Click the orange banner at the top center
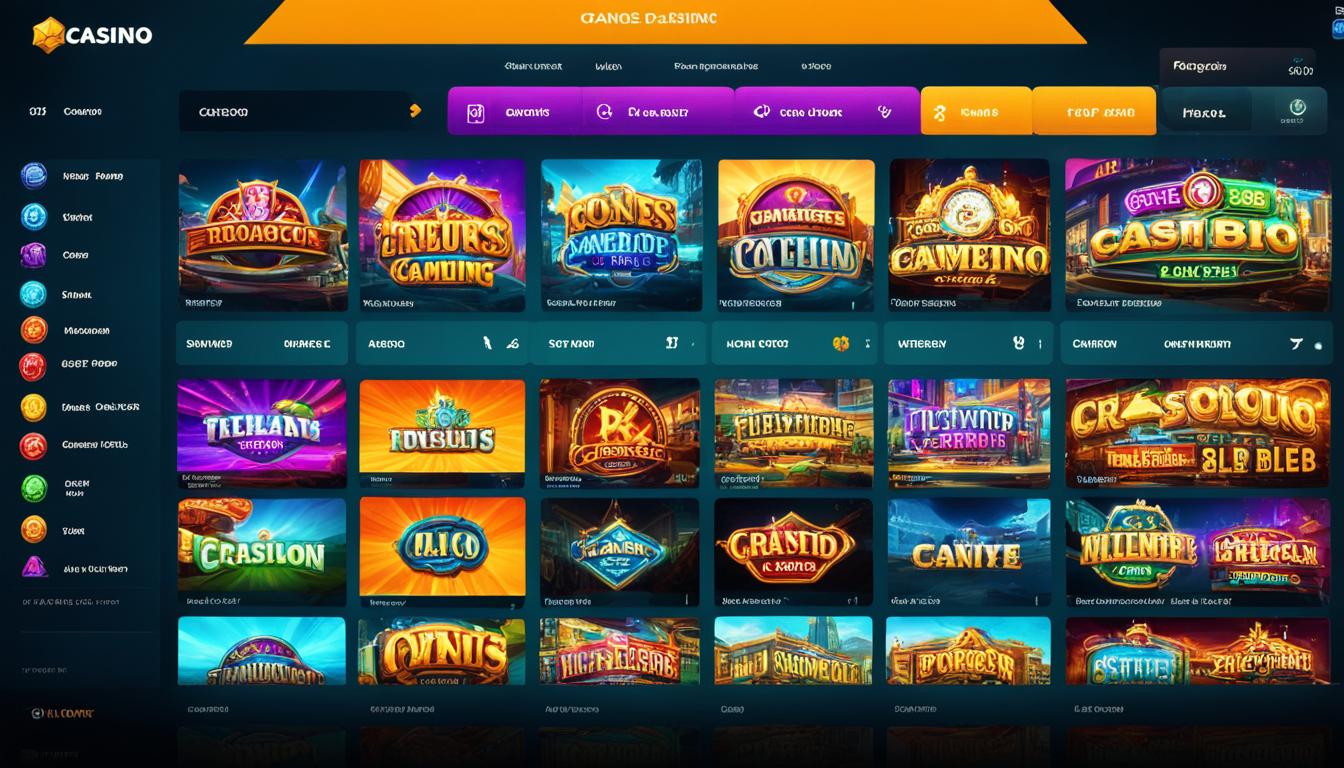Viewport: 1344px width, 768px height. point(665,22)
